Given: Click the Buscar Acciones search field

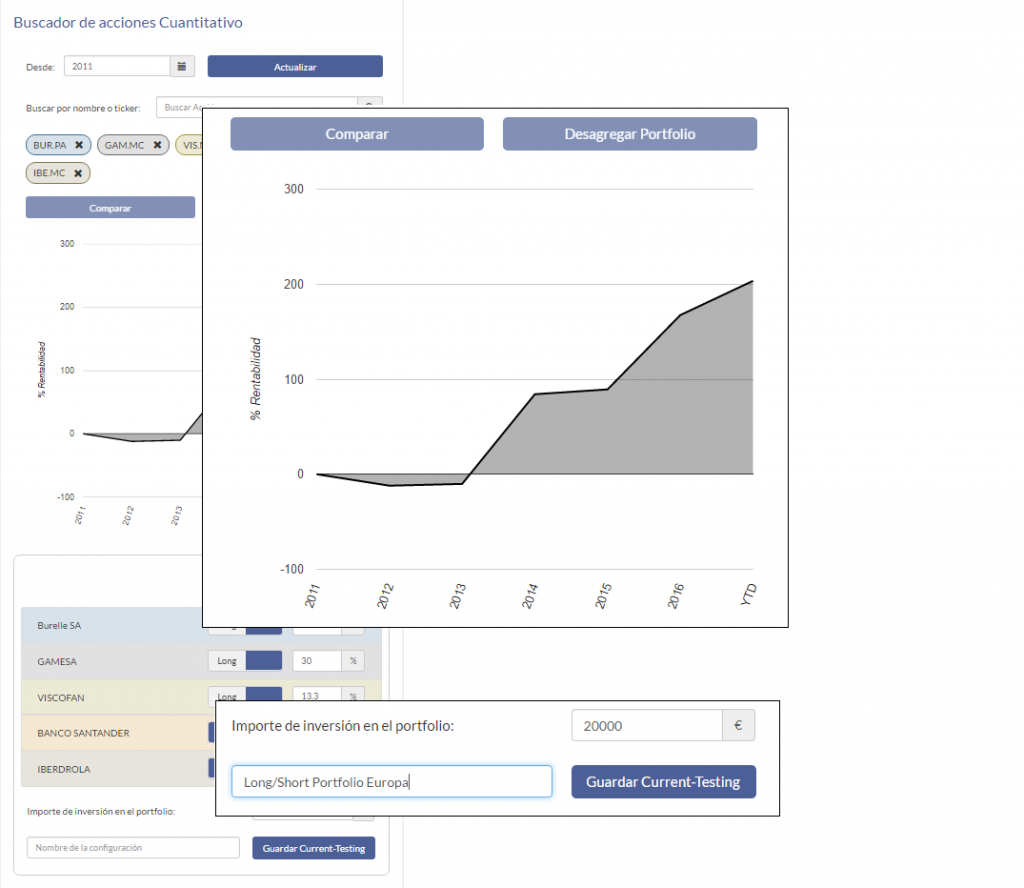Looking at the screenshot, I should [256, 107].
